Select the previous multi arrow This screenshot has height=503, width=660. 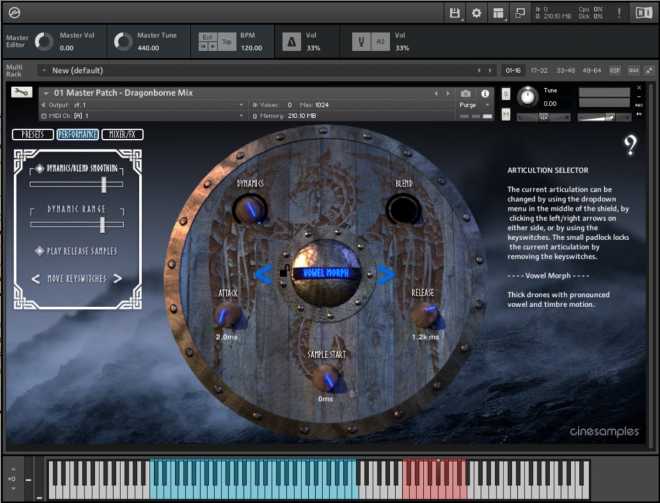pyautogui.click(x=479, y=70)
